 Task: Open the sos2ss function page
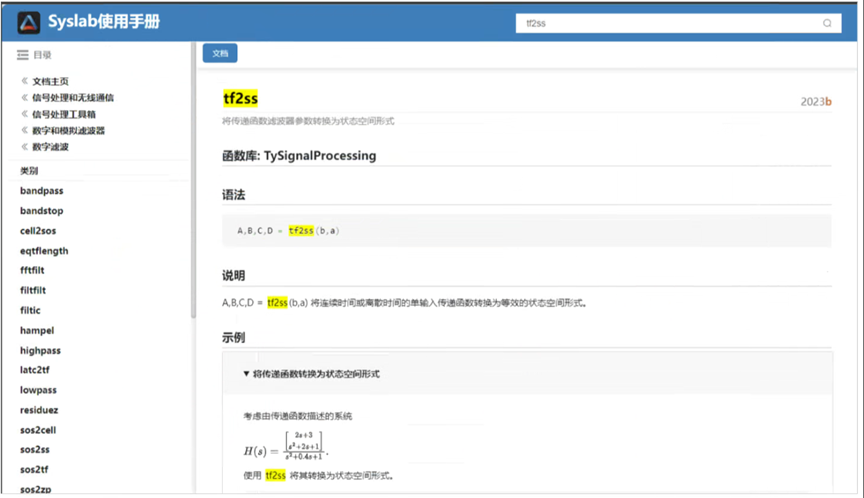click(35, 450)
